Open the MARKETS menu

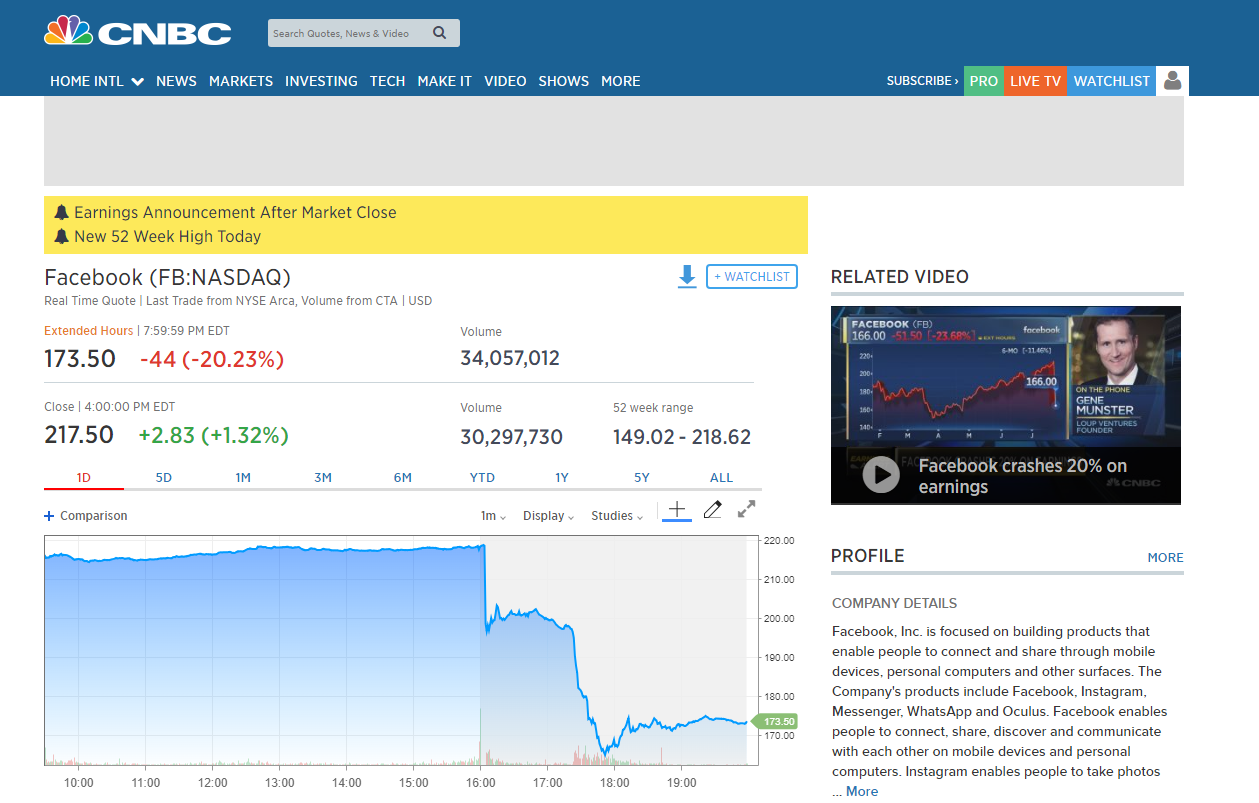click(241, 81)
